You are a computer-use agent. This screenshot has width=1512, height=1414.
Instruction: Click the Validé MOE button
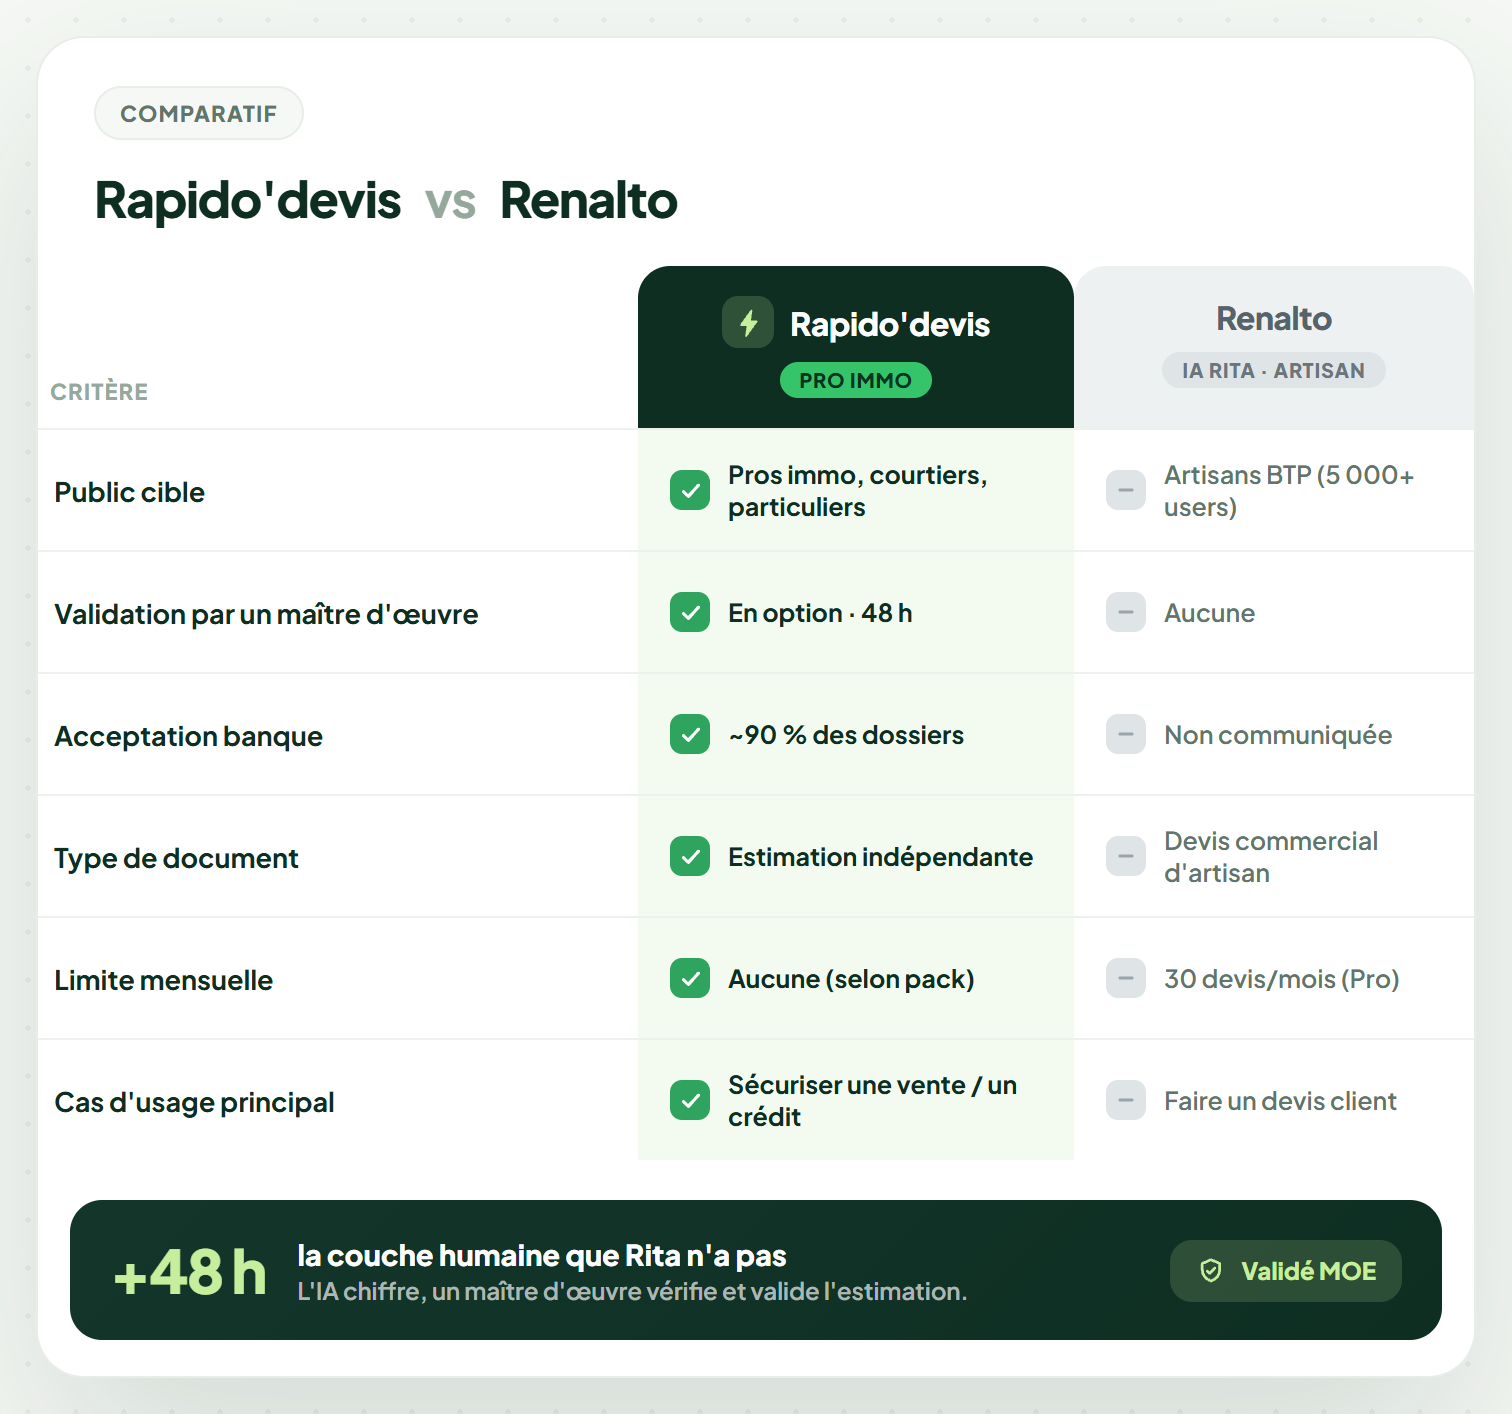pyautogui.click(x=1286, y=1271)
